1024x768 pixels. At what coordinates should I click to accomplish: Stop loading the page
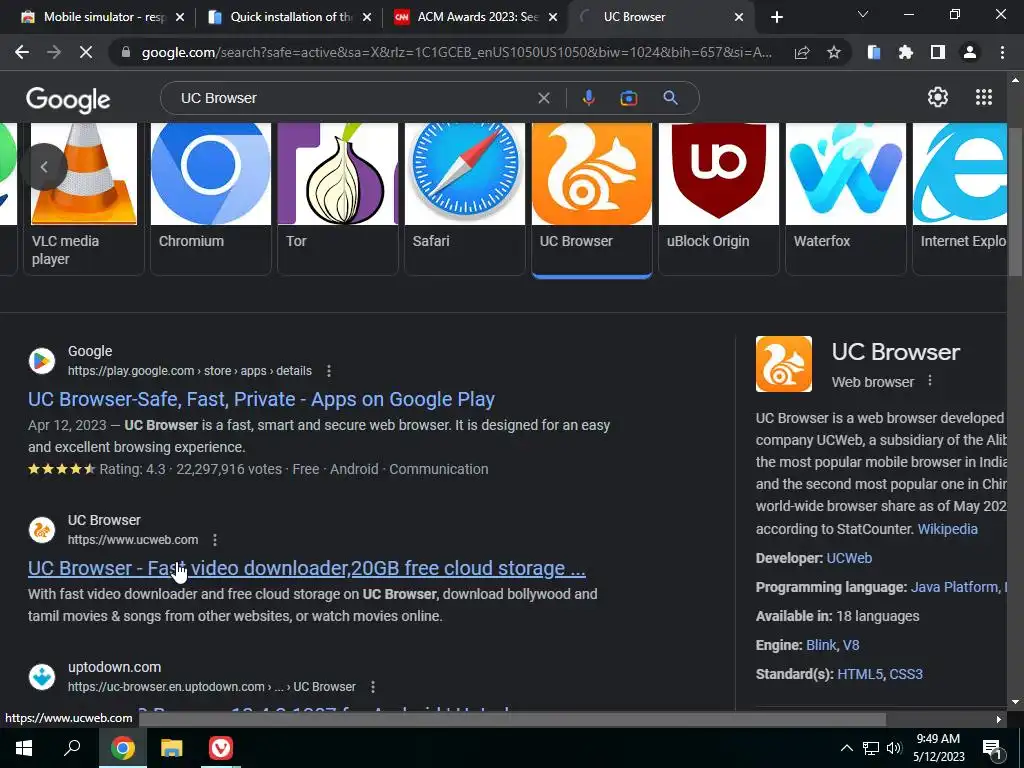point(86,52)
